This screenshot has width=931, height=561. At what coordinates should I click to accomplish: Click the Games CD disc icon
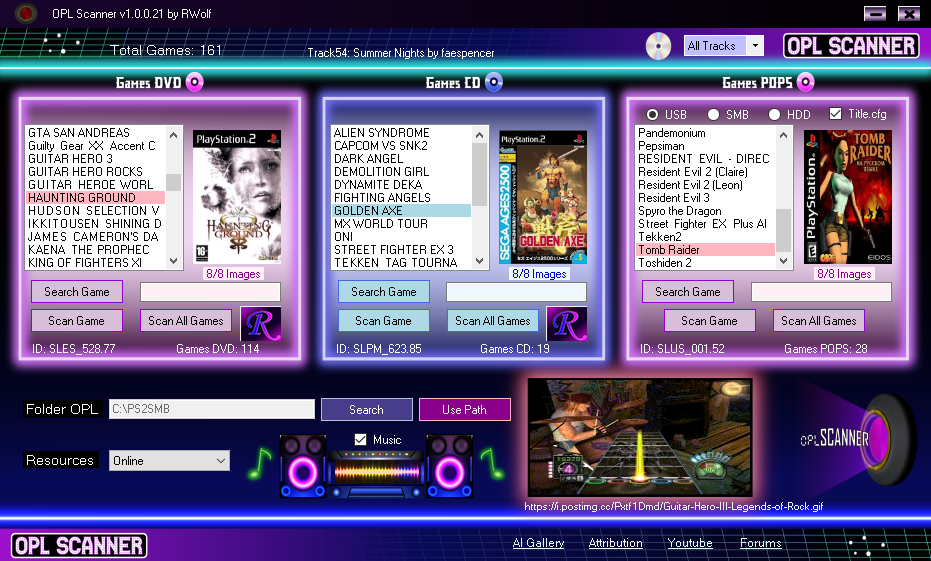click(493, 82)
